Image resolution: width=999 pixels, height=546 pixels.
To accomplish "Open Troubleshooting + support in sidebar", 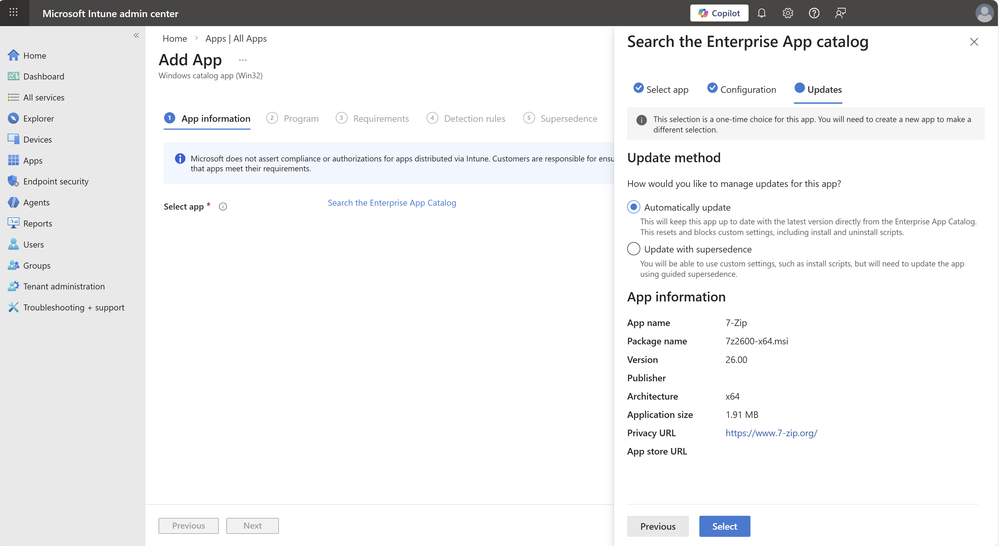I will tap(73, 307).
